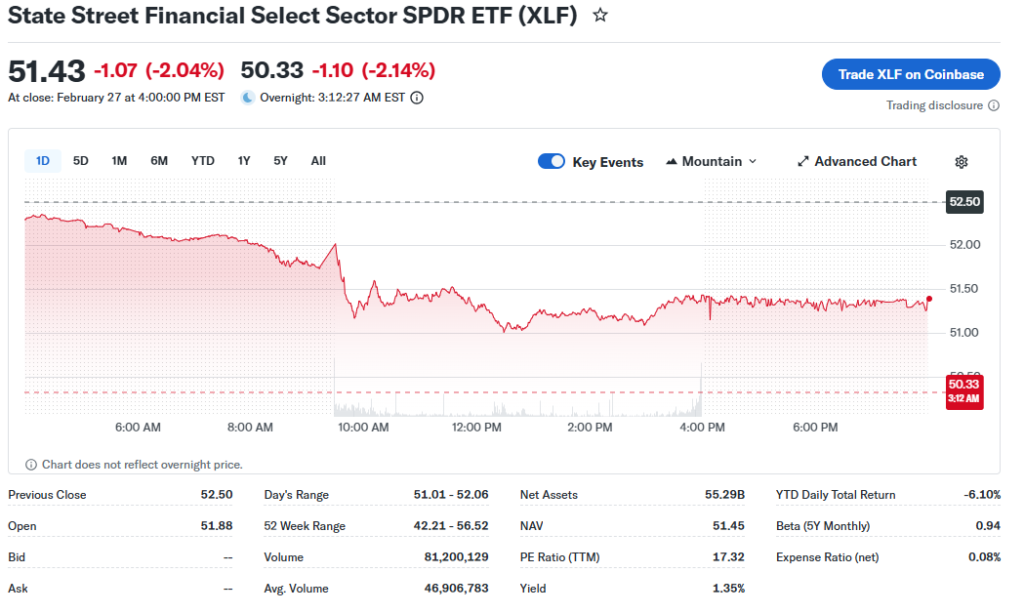Choose the 6M chart range

coord(159,161)
